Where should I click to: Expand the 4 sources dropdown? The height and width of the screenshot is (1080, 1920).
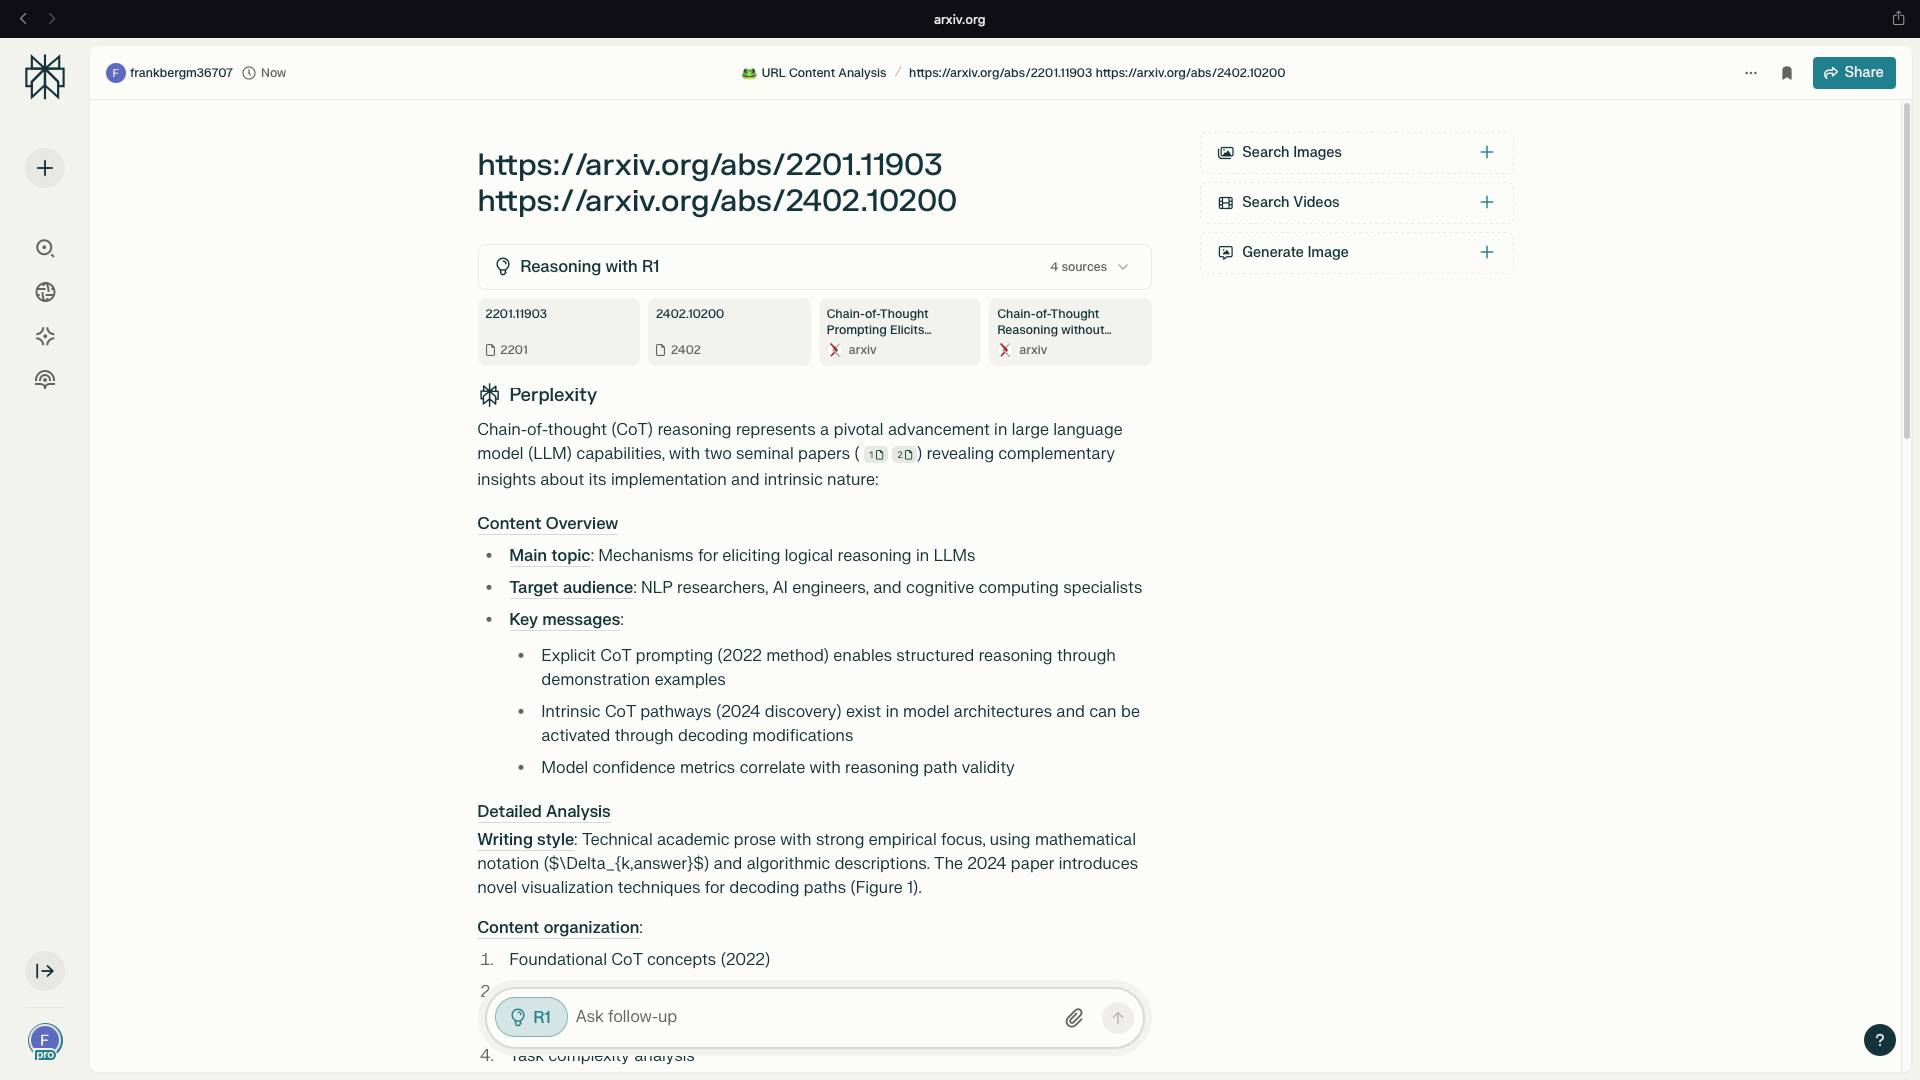coord(1089,267)
